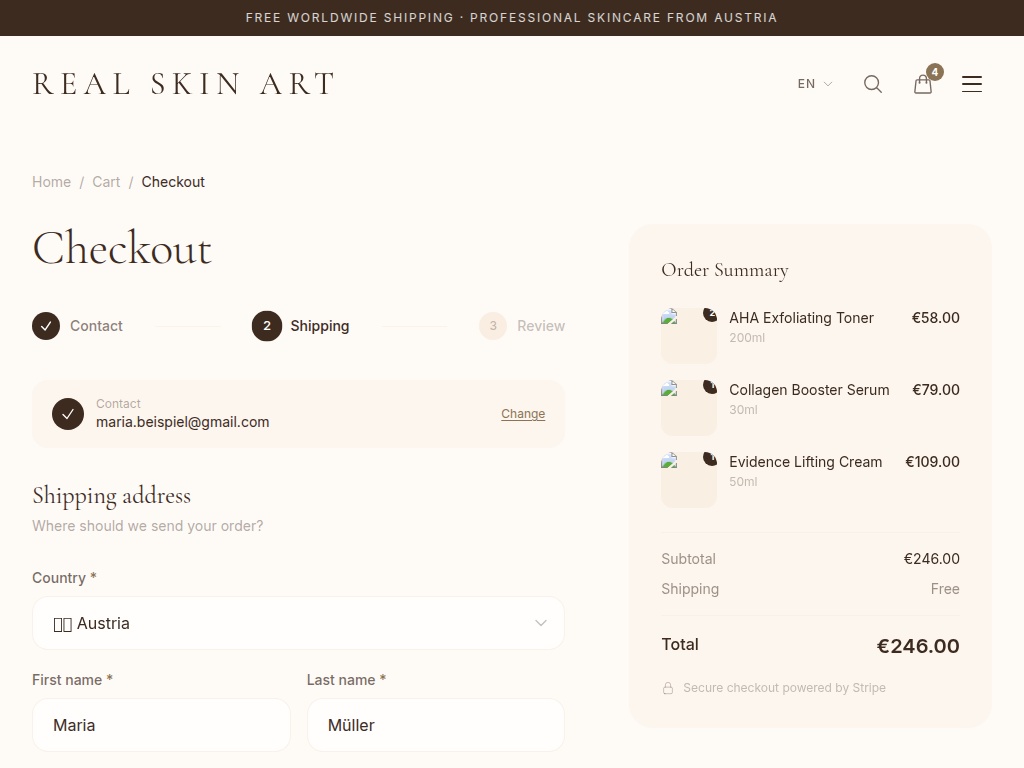The height and width of the screenshot is (768, 1024).
Task: Go to Home in the breadcrumb
Action: [x=51, y=182]
